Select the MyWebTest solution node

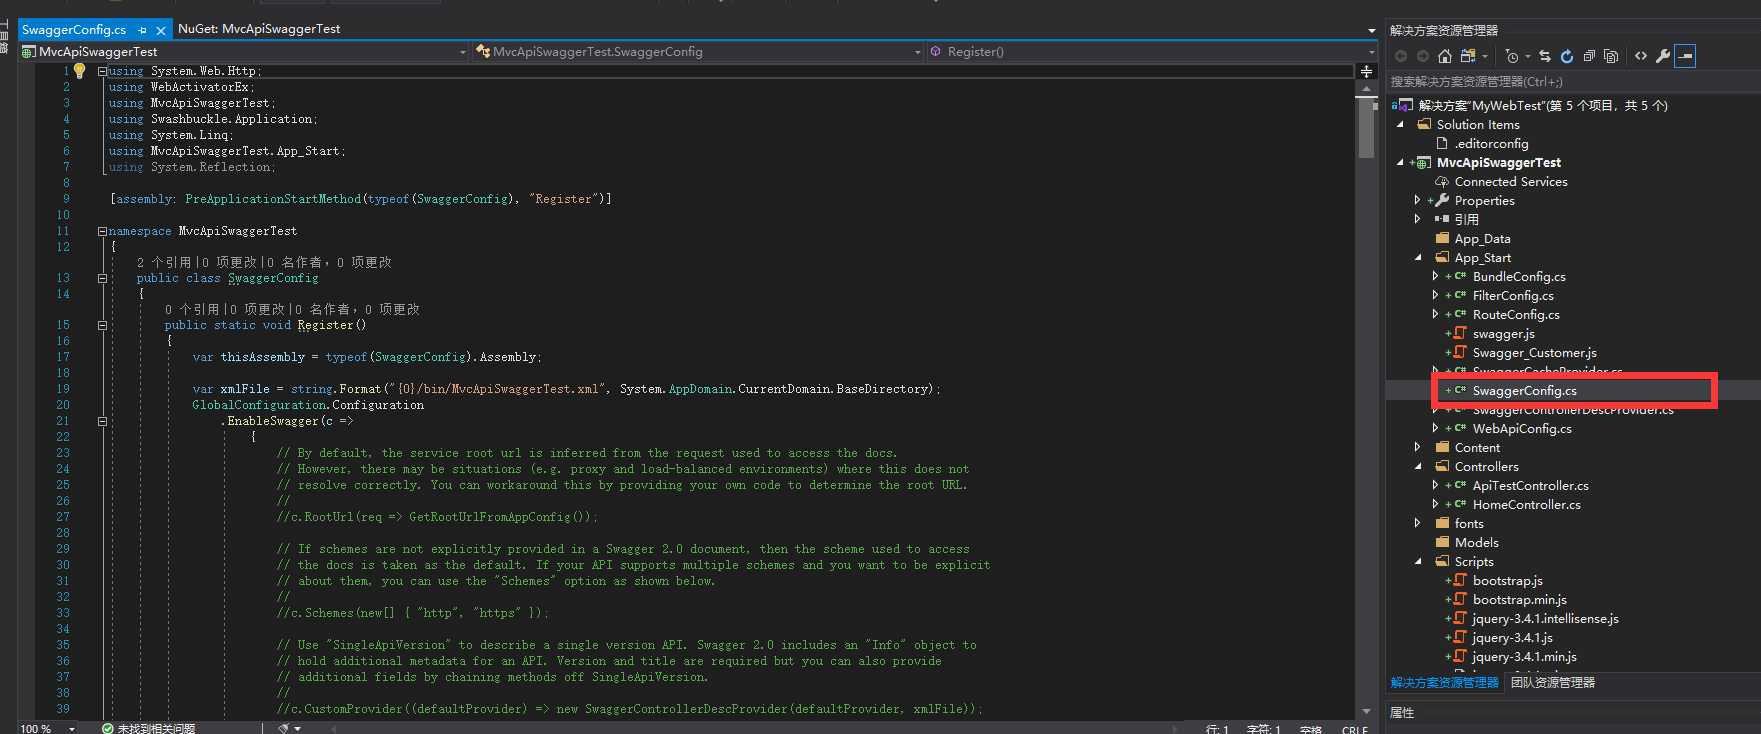point(1542,105)
